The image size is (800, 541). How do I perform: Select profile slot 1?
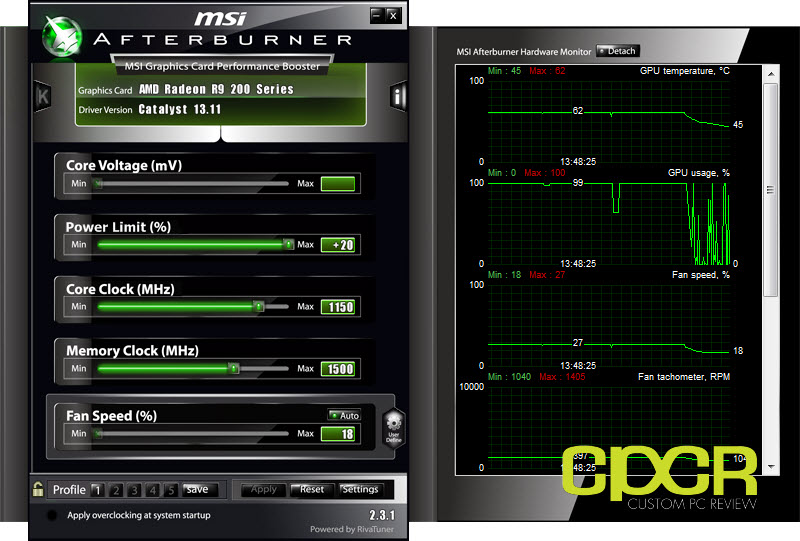[97, 490]
